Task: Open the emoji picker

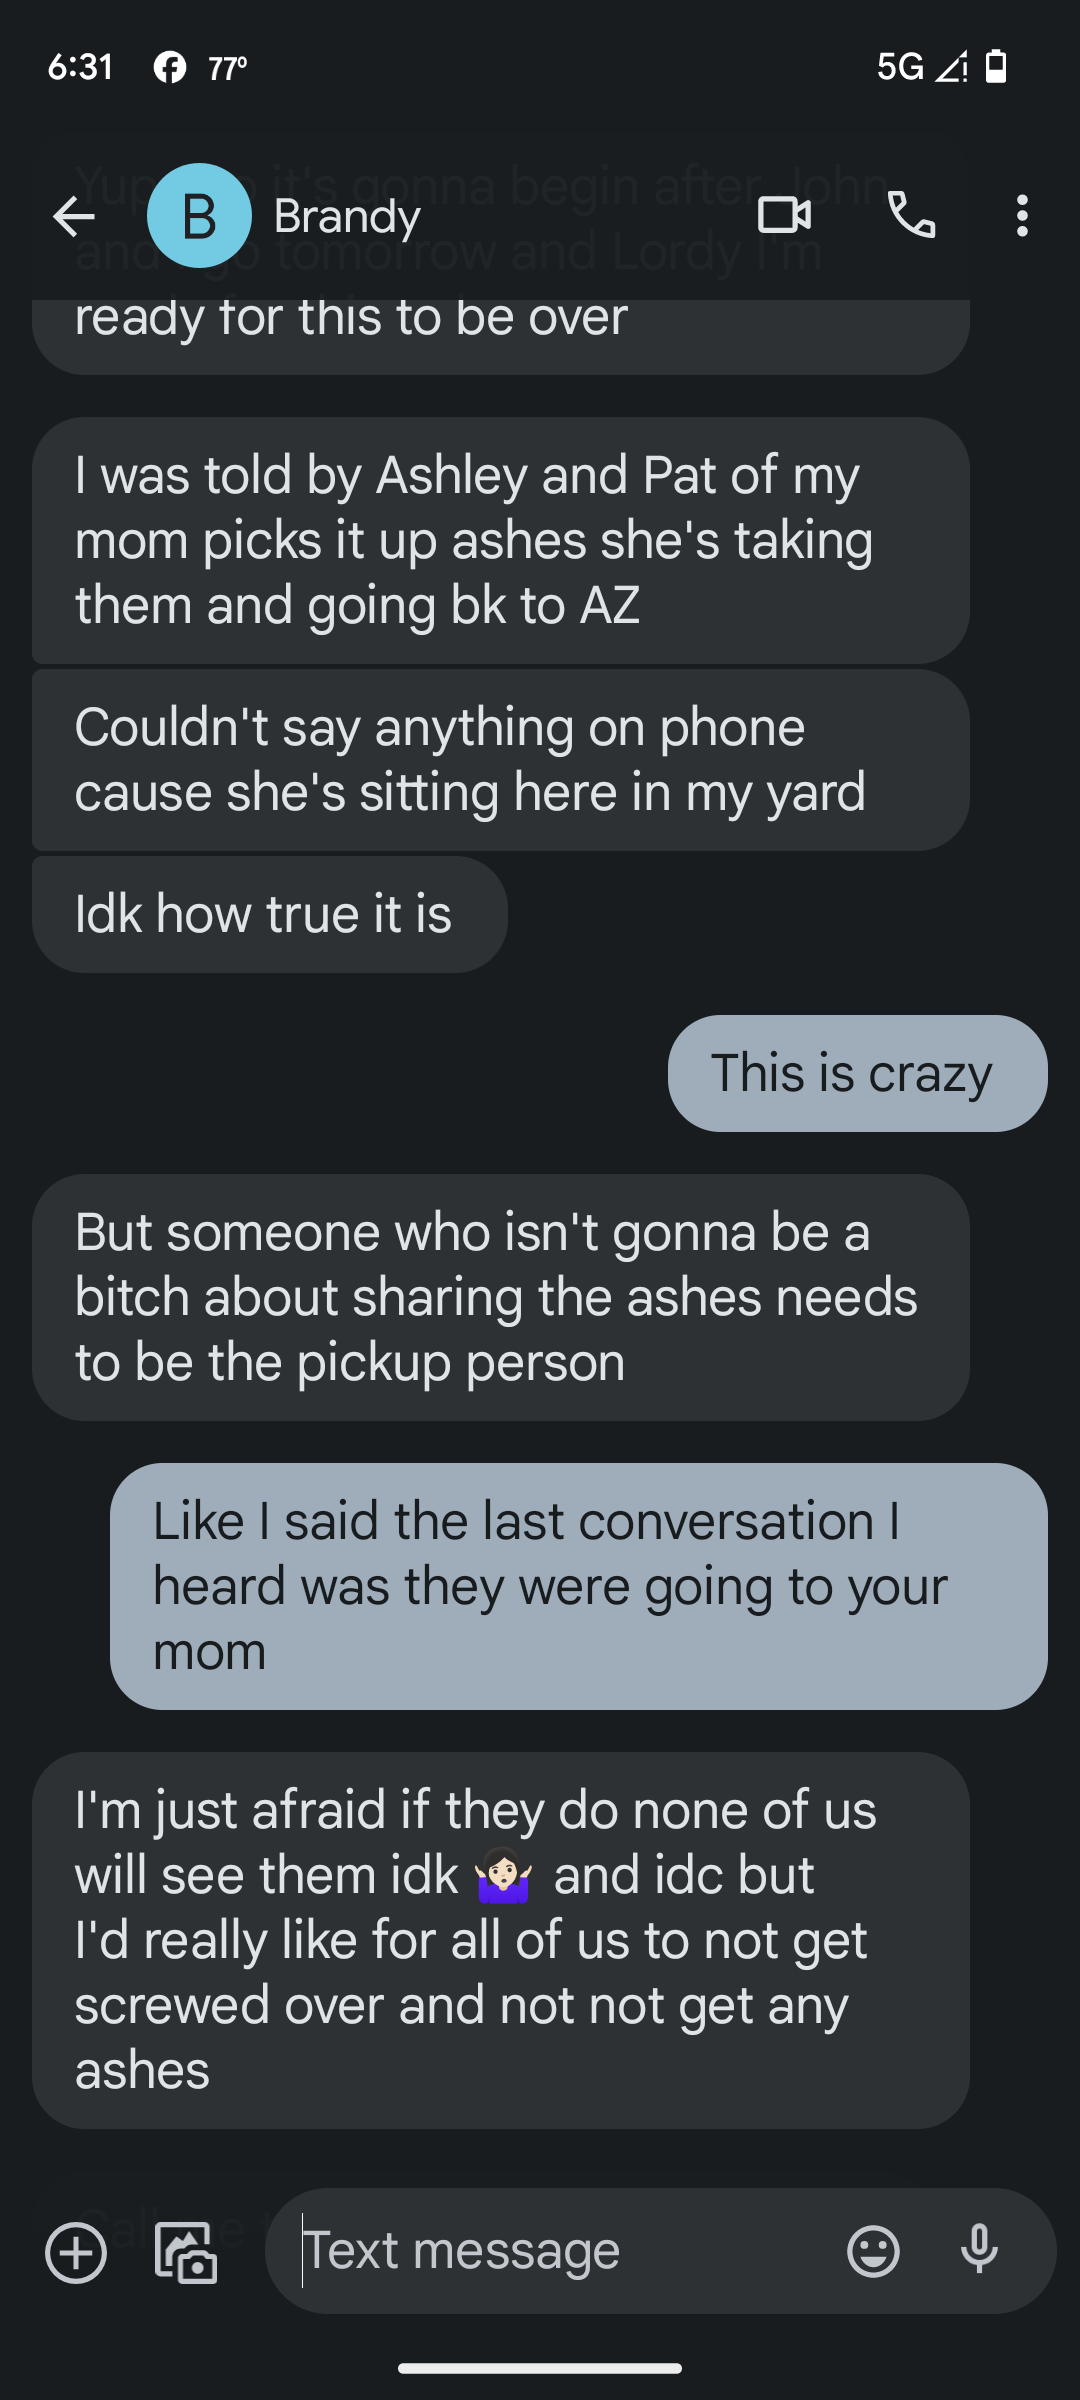Action: pyautogui.click(x=873, y=2251)
